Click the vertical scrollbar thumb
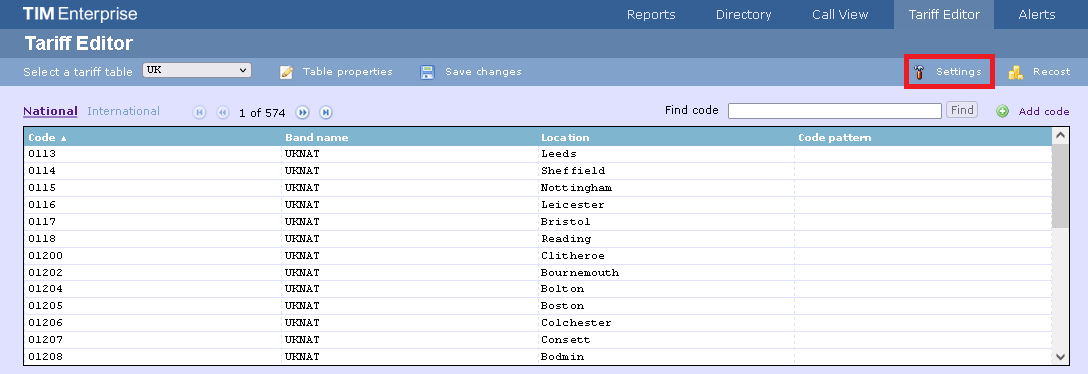The height and width of the screenshot is (374, 1088). click(x=1060, y=186)
